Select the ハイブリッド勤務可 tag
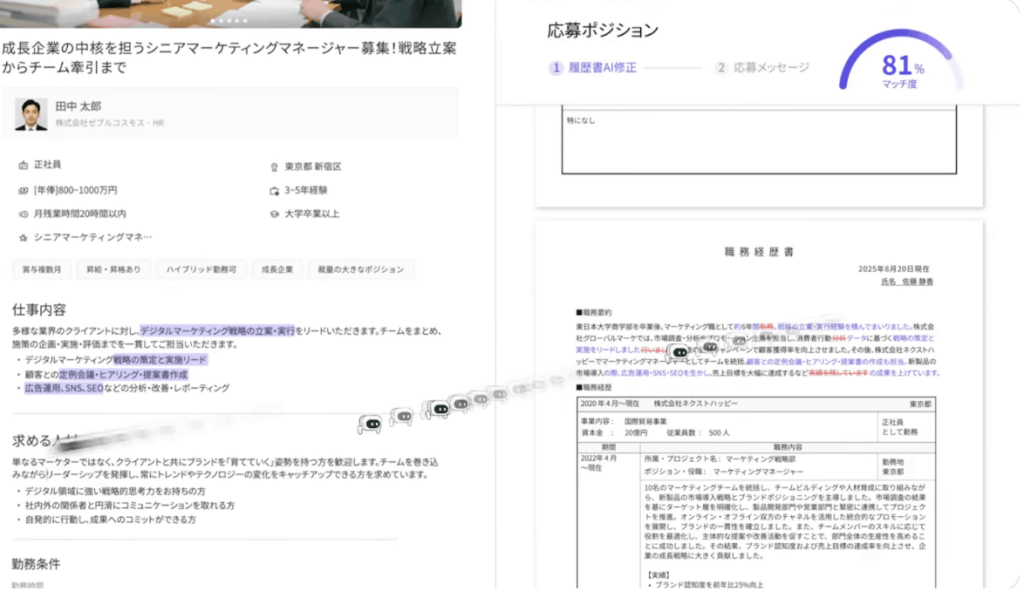1024x591 pixels. (201, 269)
